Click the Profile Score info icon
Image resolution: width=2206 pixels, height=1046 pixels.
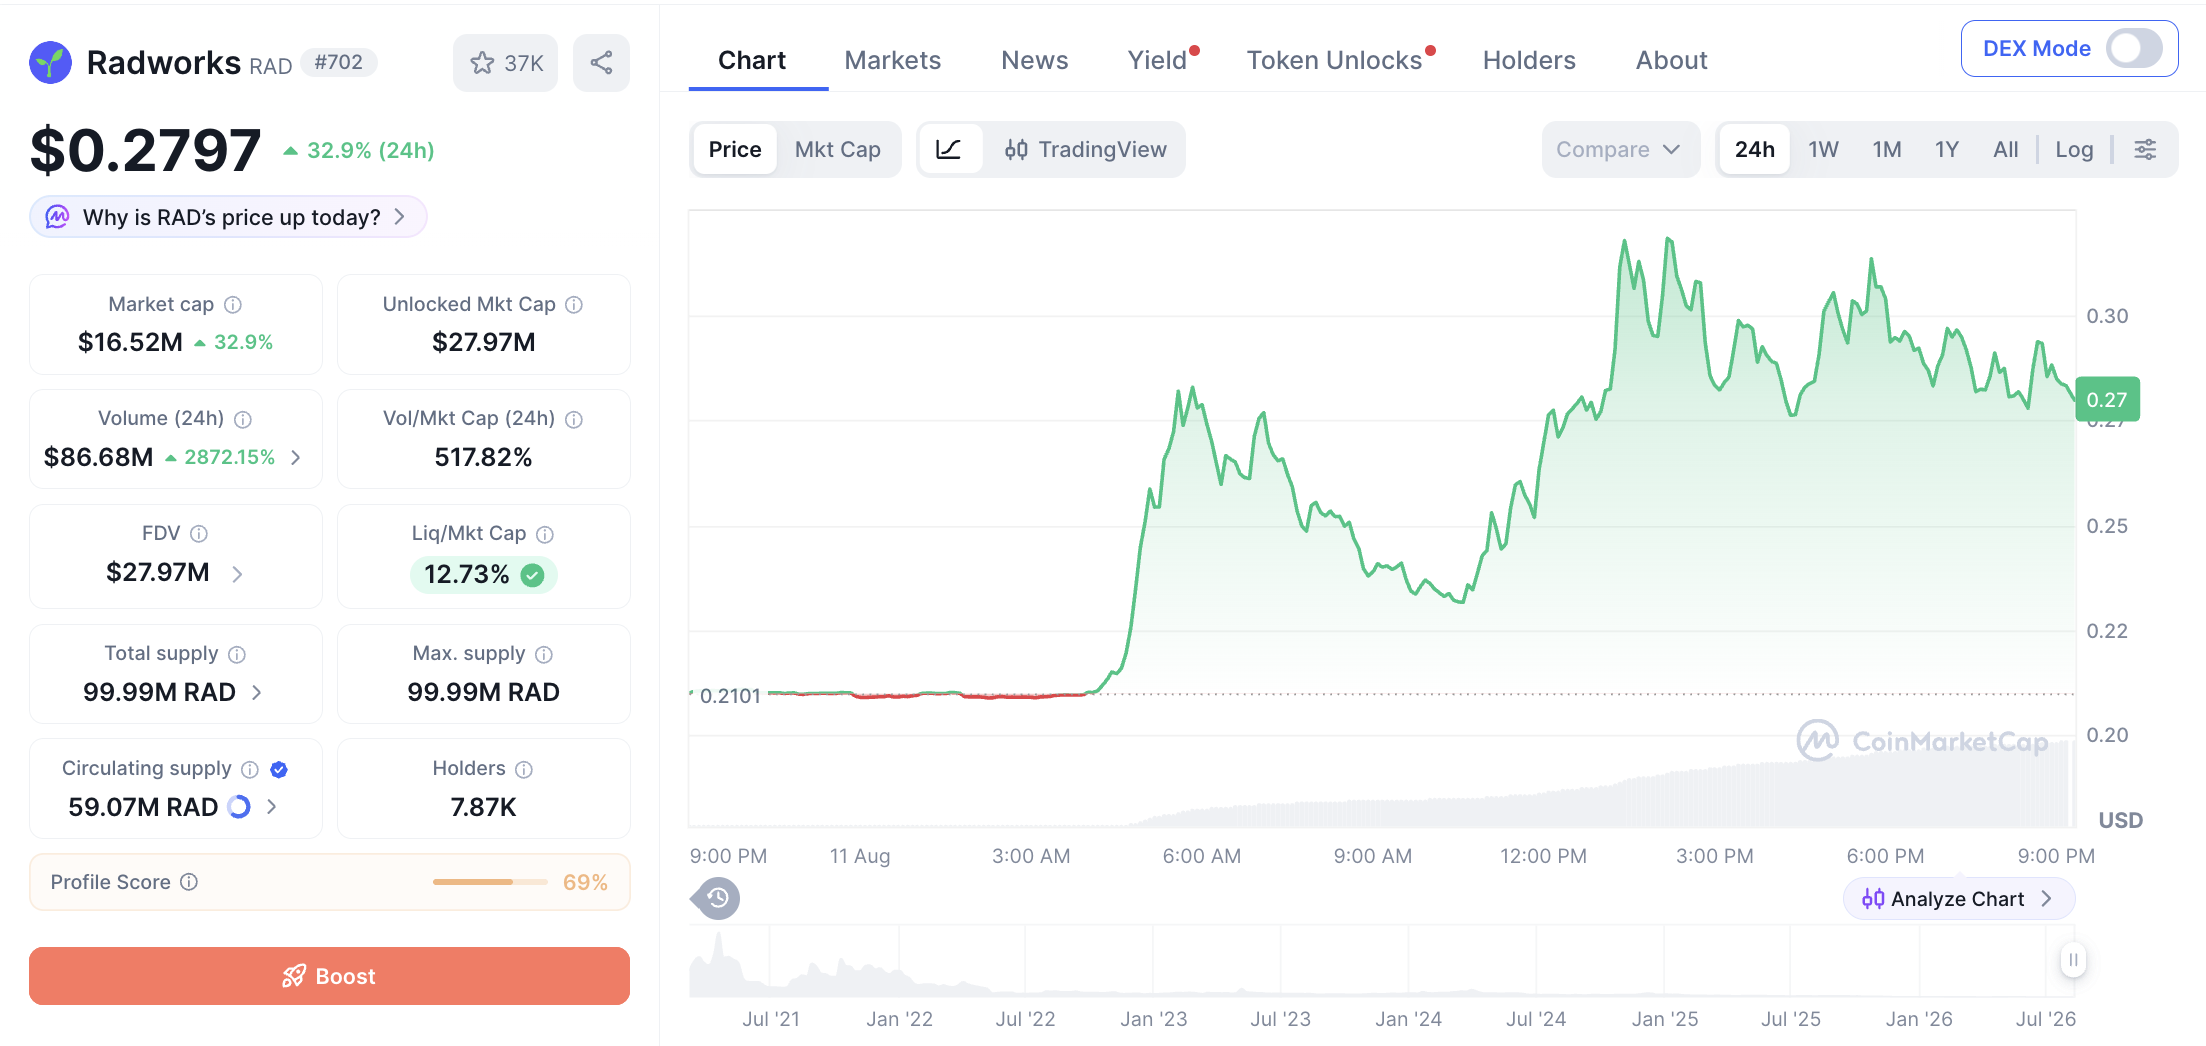[x=189, y=882]
